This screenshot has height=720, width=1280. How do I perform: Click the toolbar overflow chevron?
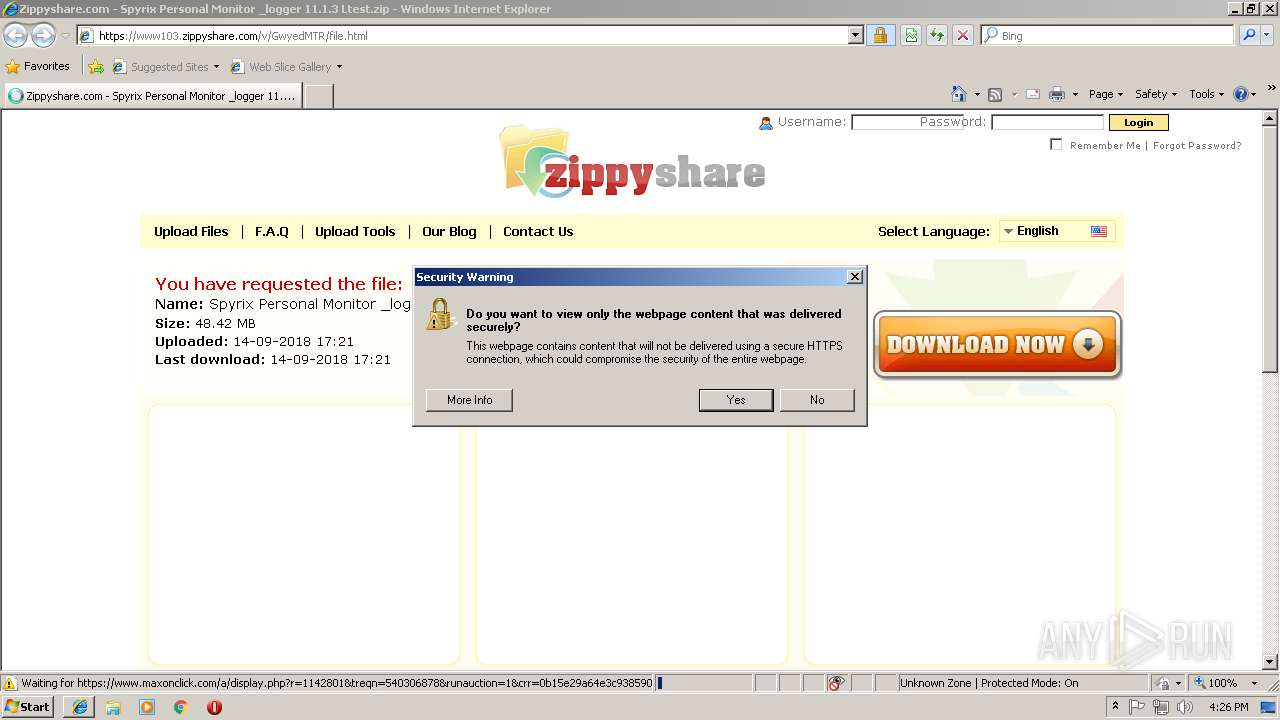pyautogui.click(x=1272, y=89)
